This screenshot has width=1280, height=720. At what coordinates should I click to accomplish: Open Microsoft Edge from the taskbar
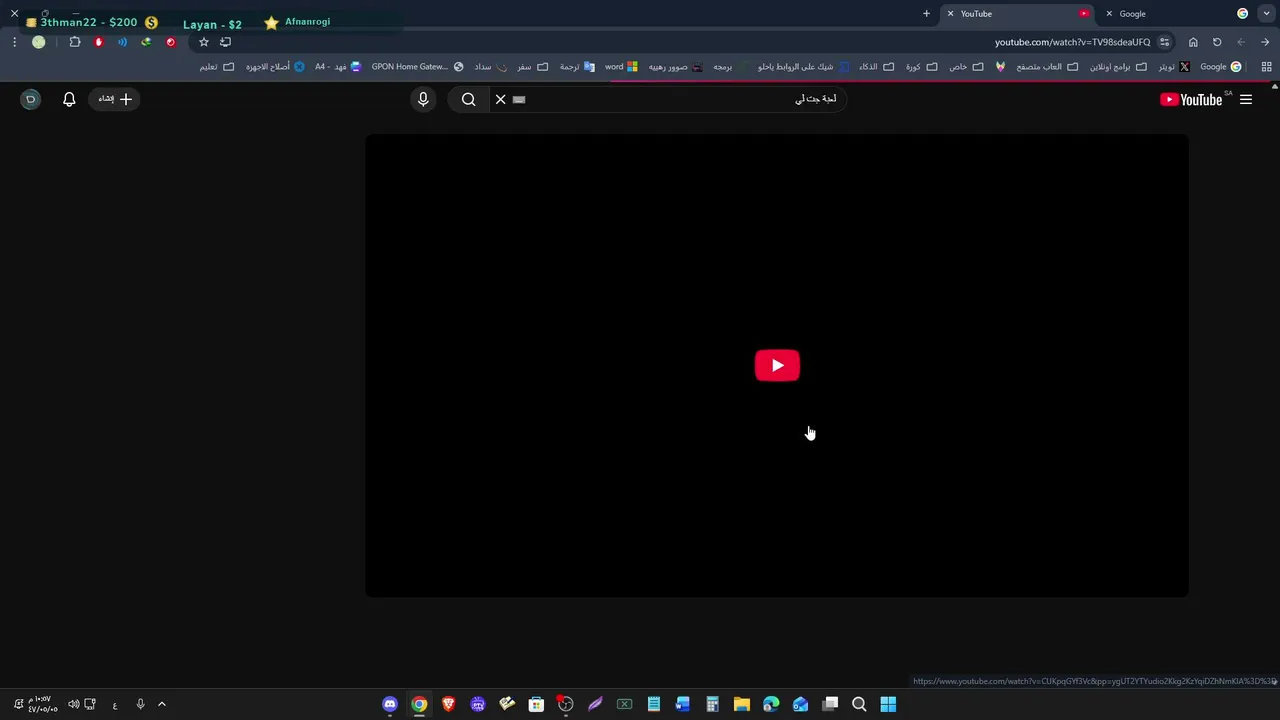pos(771,704)
